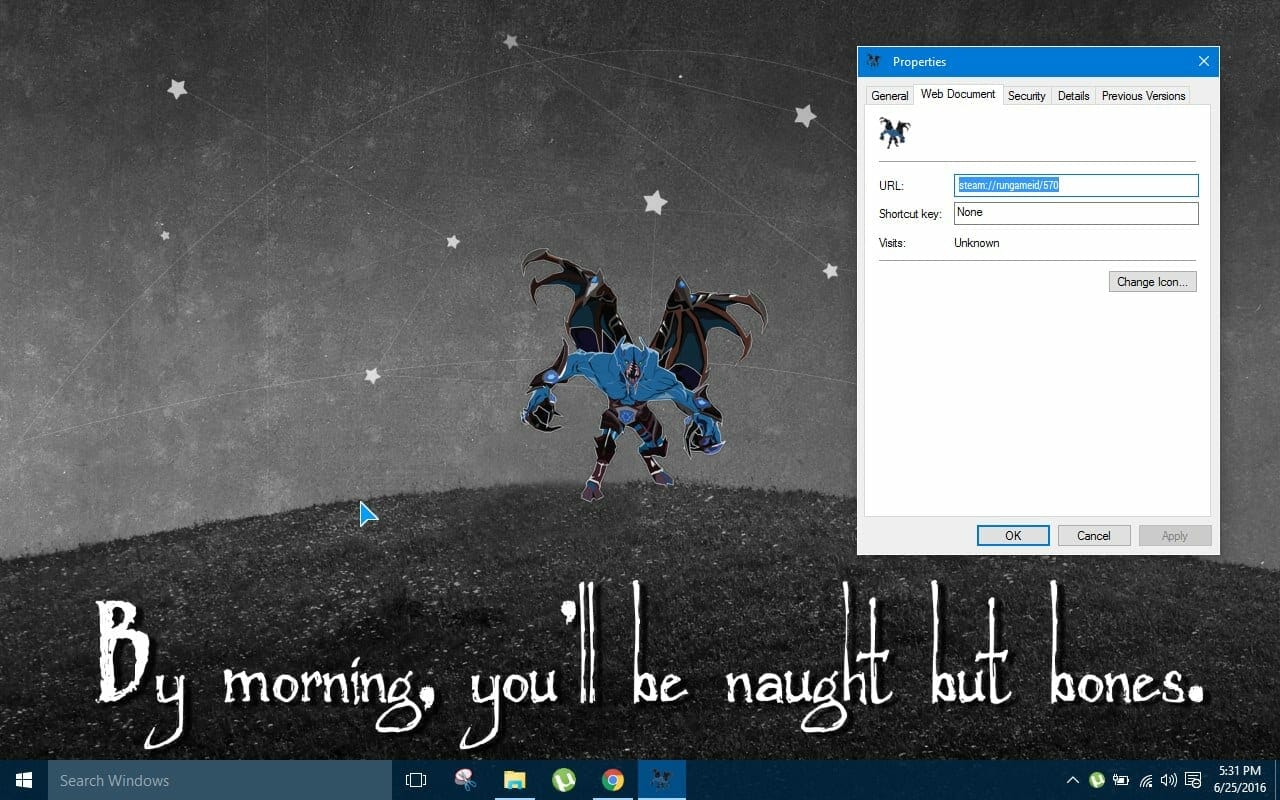1280x800 pixels.
Task: Click the Change Icon... button
Action: (1152, 282)
